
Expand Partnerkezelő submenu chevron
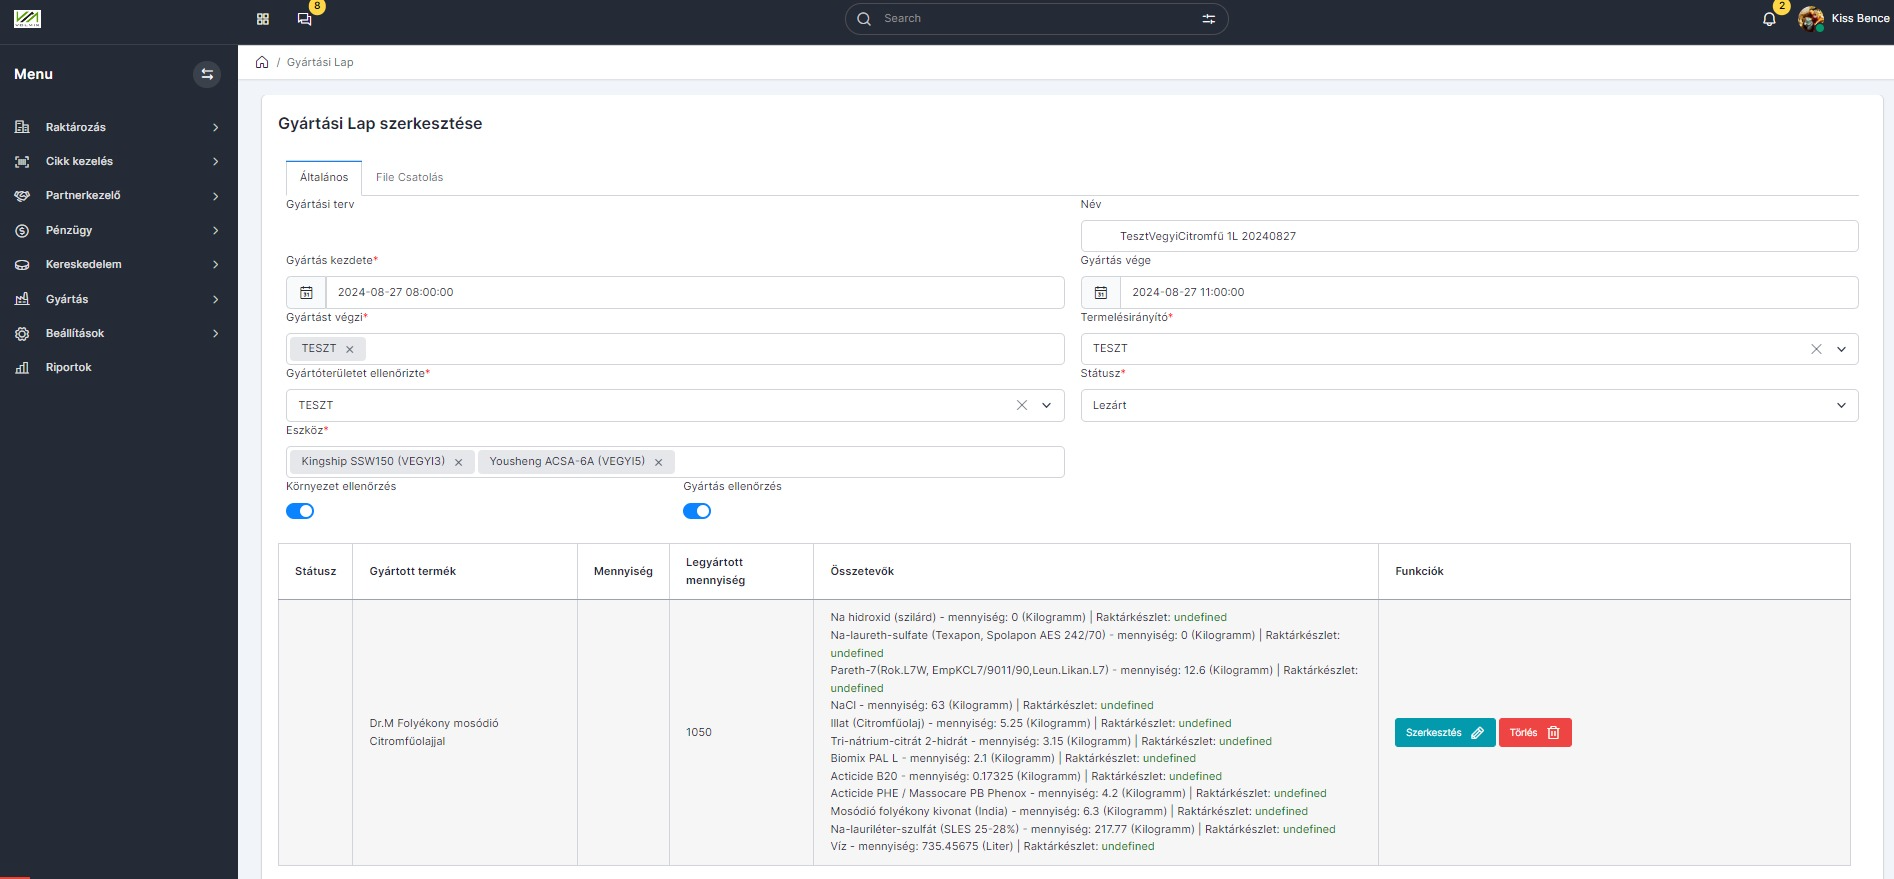pos(215,196)
